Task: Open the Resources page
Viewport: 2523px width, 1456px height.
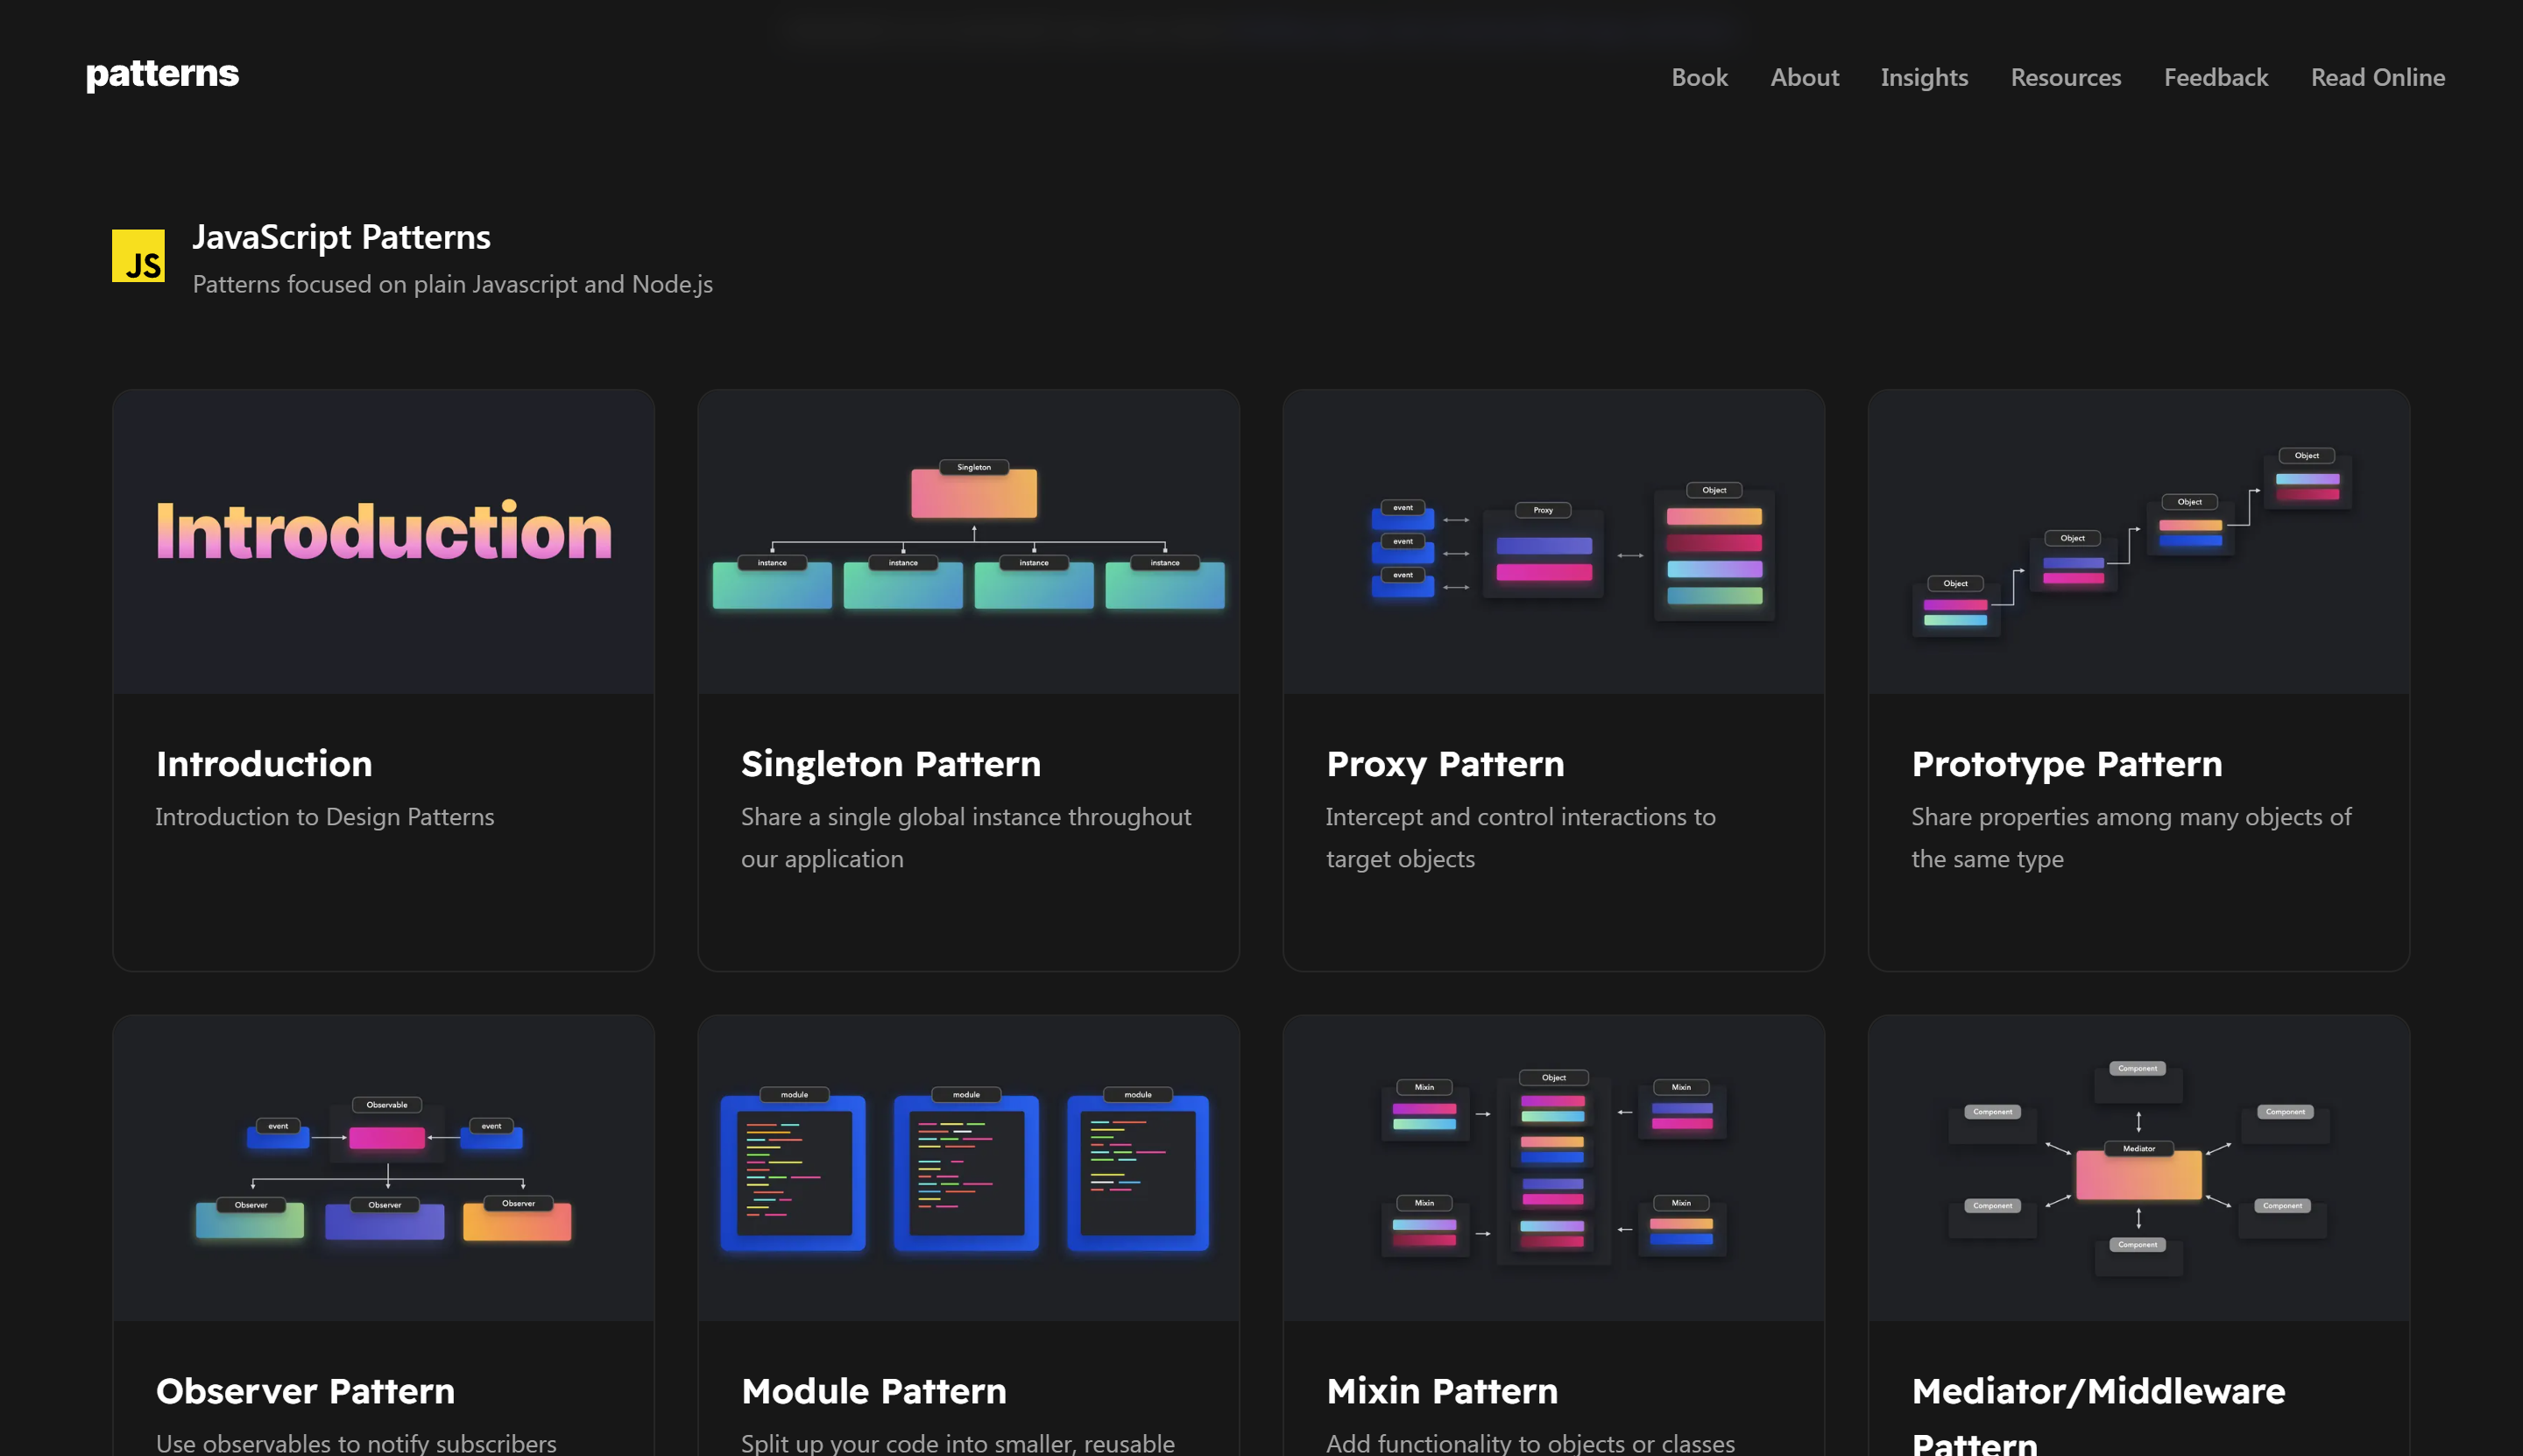Action: [x=2065, y=77]
